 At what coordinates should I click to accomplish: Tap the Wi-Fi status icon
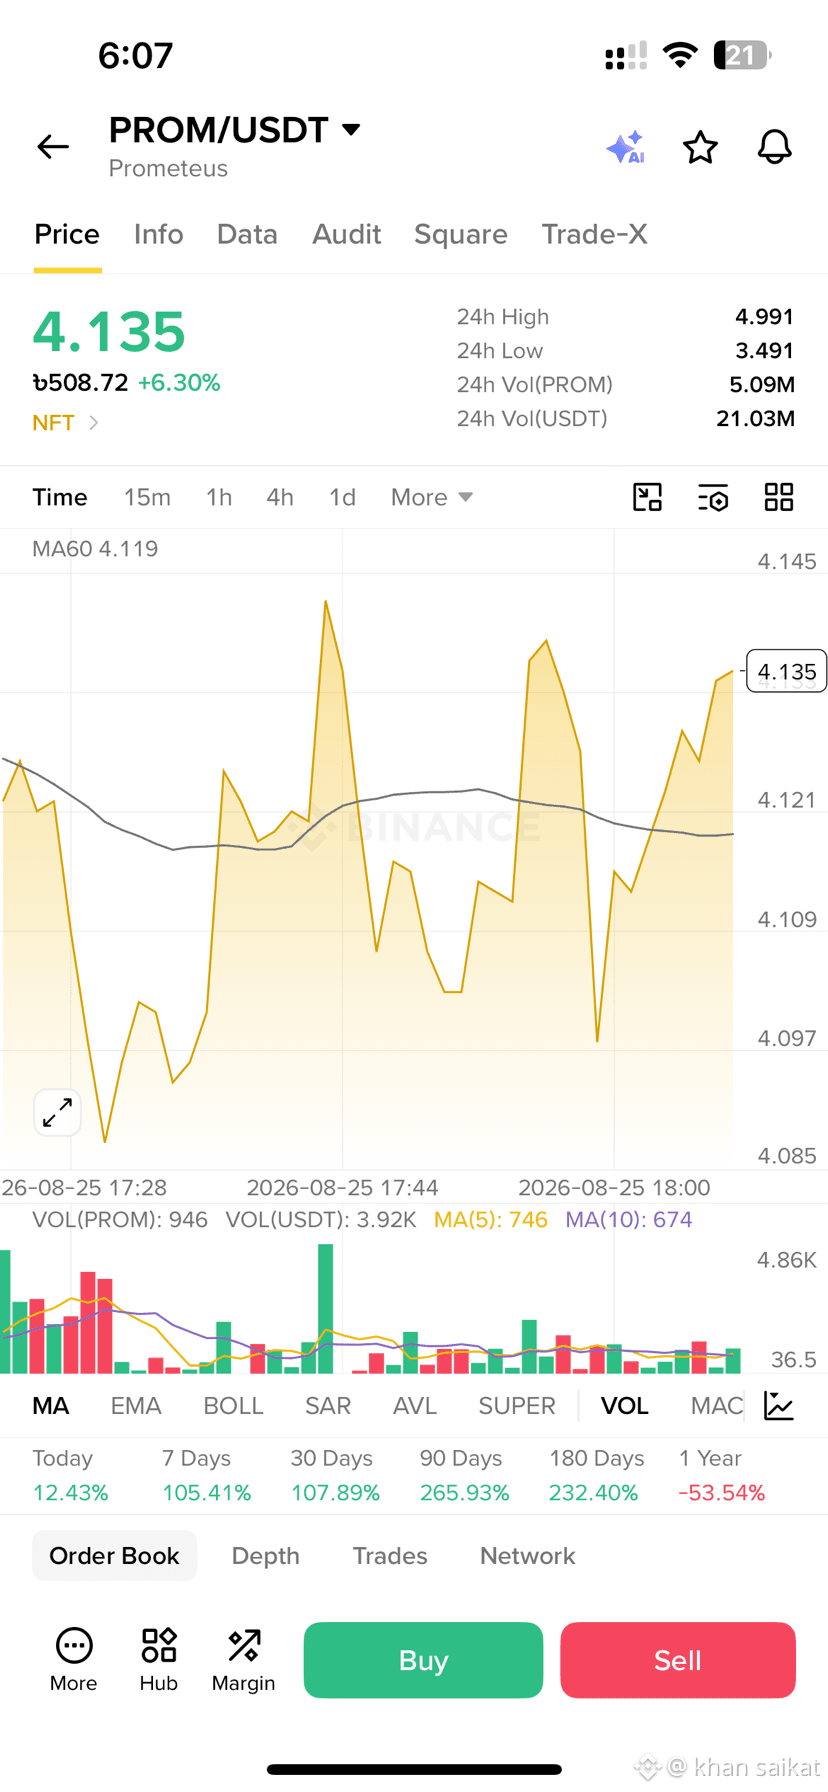coord(681,55)
